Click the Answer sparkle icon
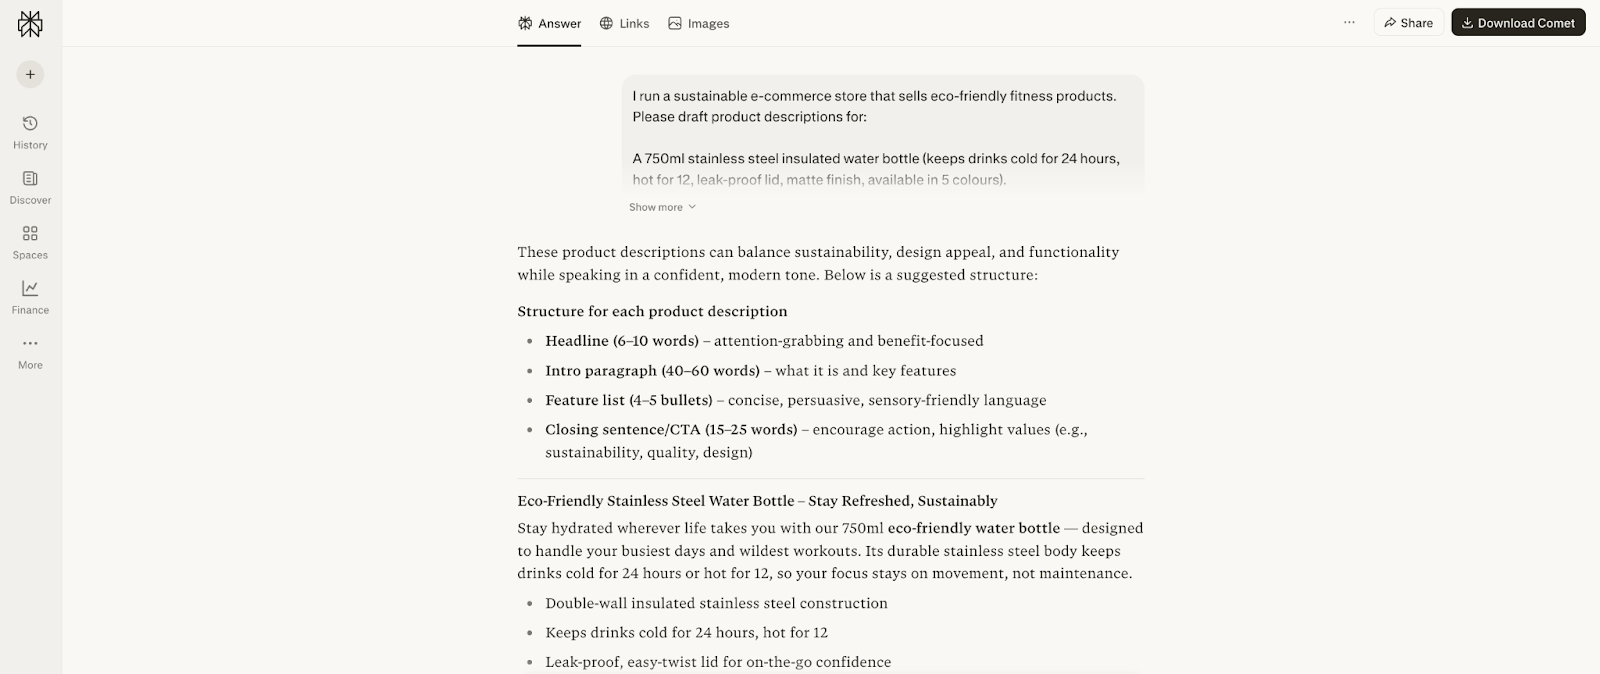Image resolution: width=1600 pixels, height=674 pixels. coord(525,22)
